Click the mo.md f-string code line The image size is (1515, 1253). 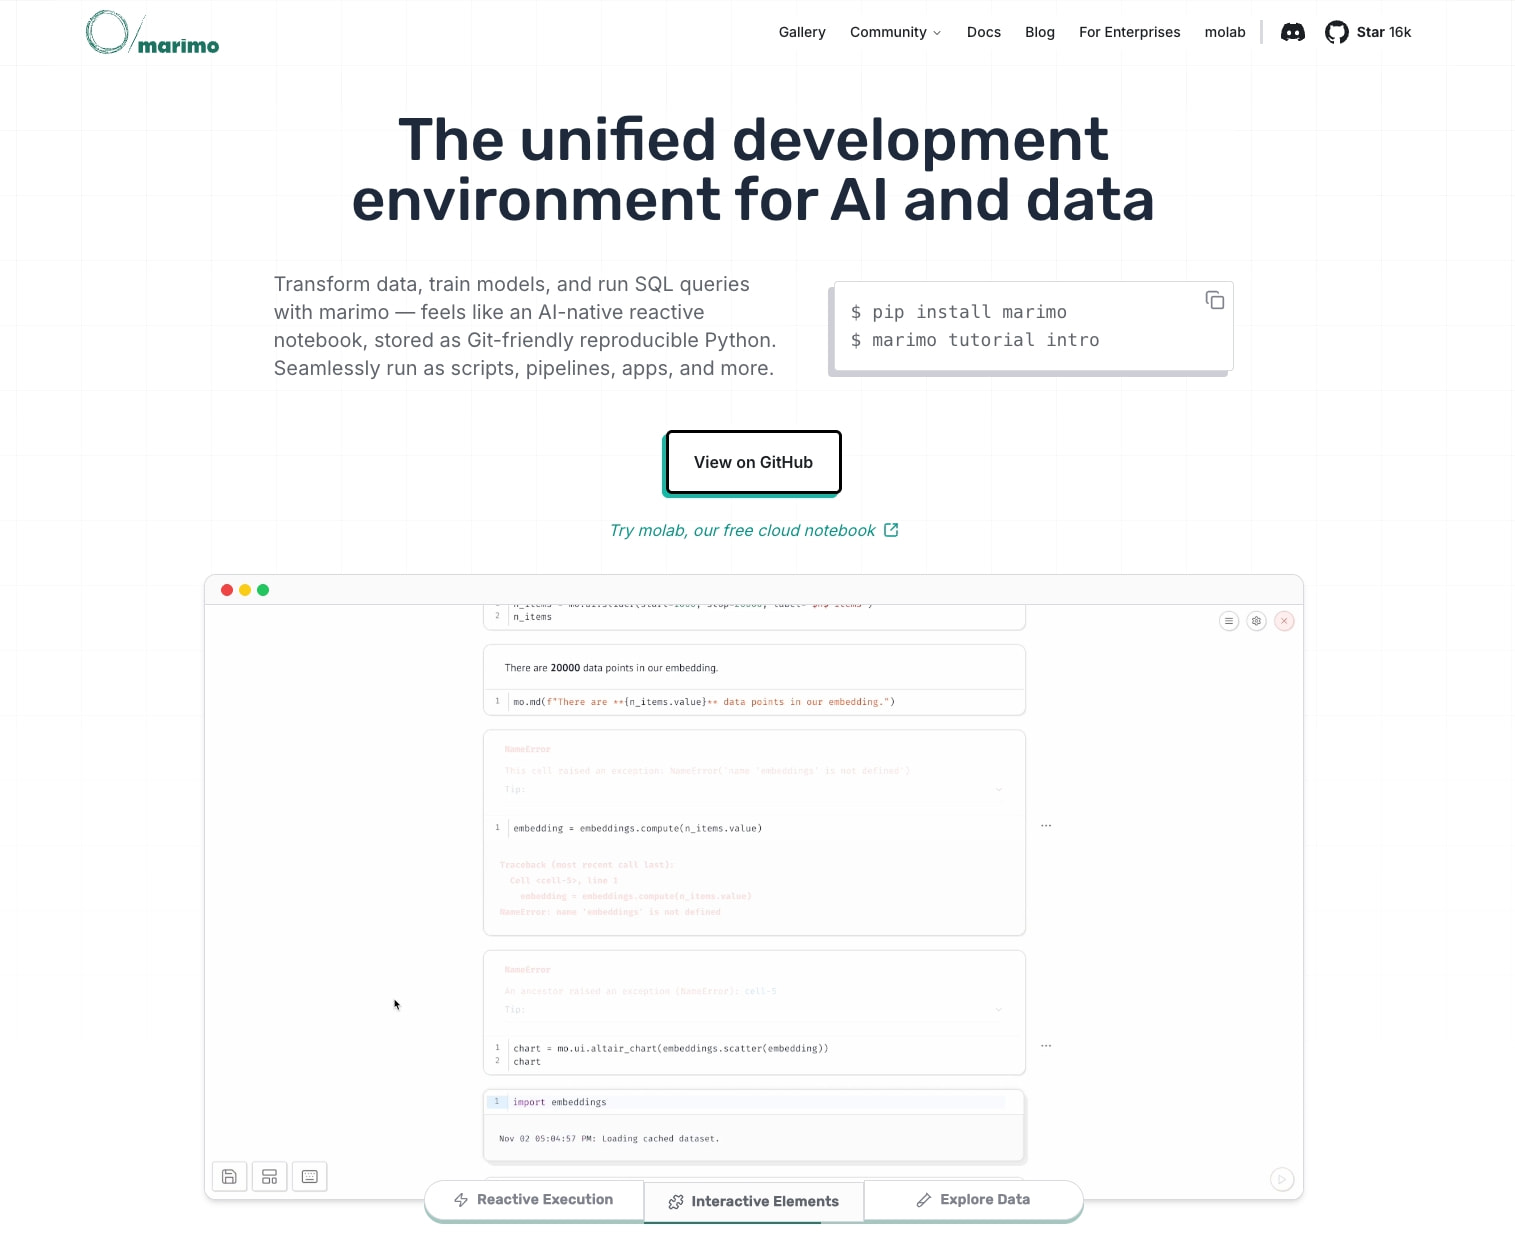click(704, 702)
